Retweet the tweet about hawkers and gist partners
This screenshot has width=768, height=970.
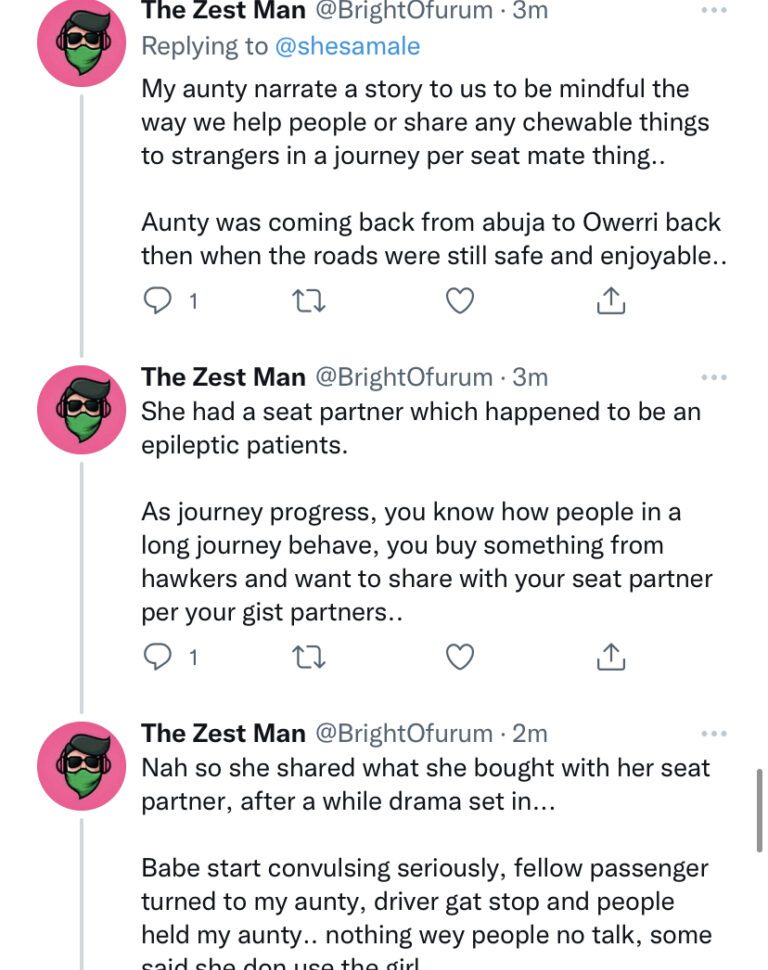point(308,657)
